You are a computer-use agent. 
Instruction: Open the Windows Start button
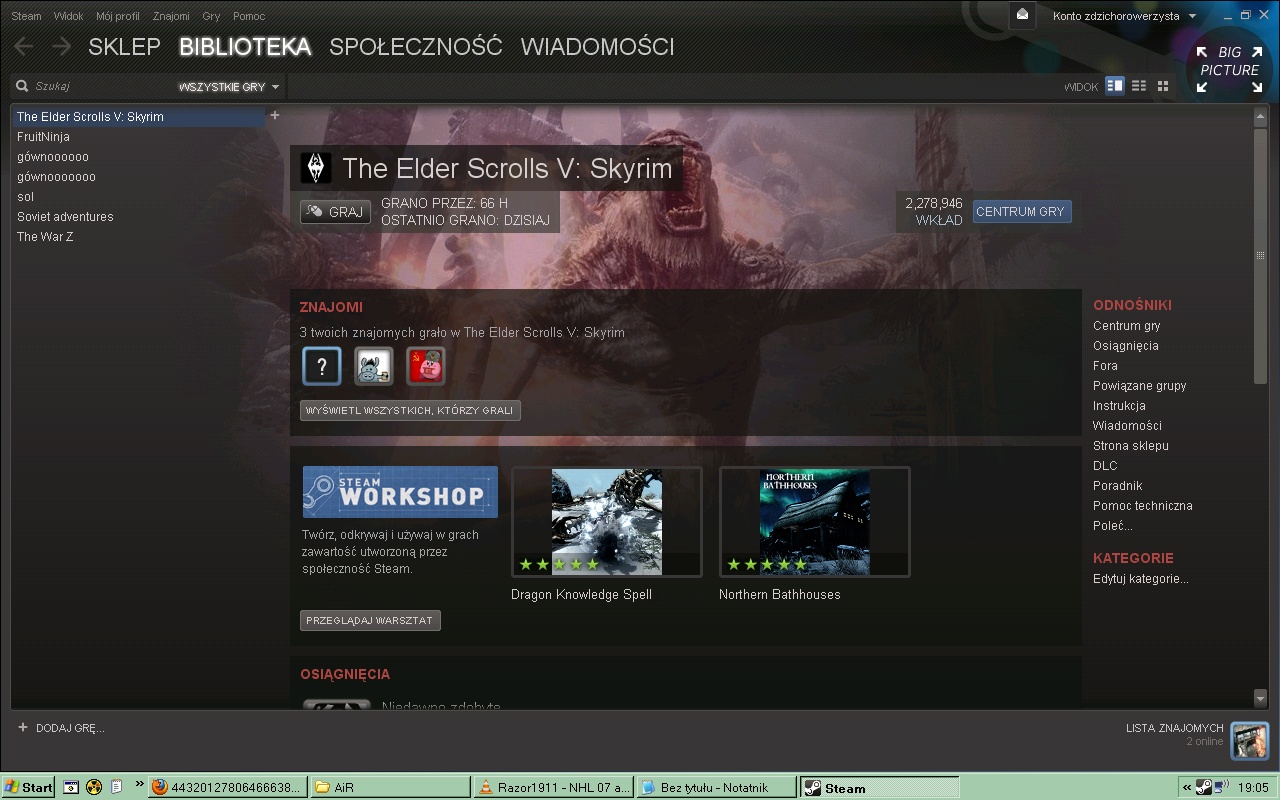(28, 787)
